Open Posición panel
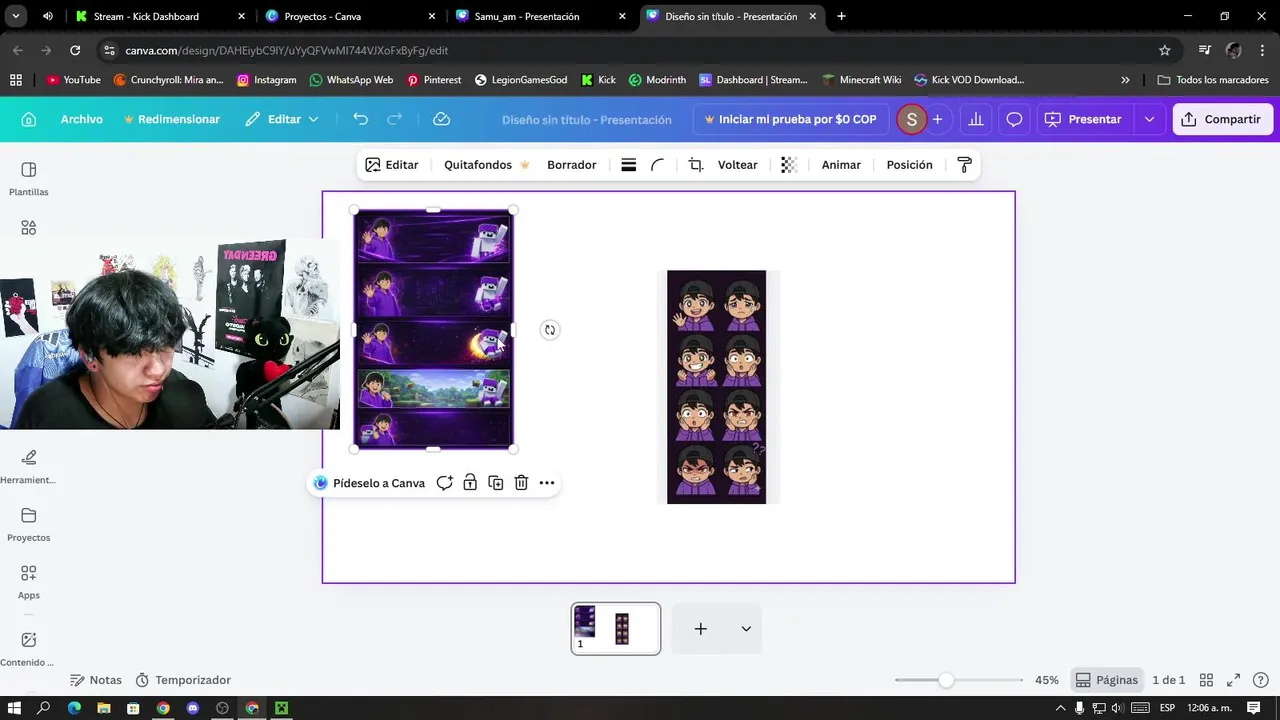1280x720 pixels. tap(909, 165)
